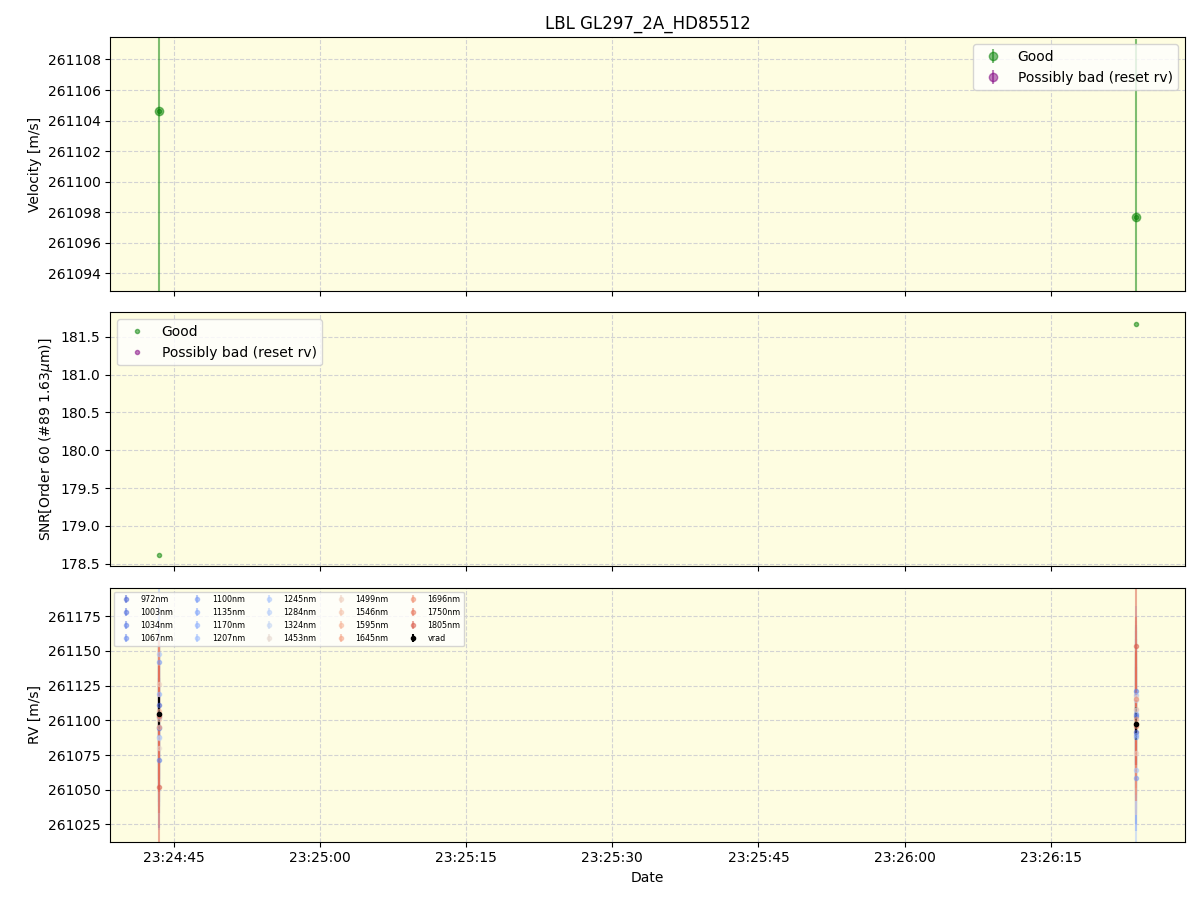This screenshot has height=900, width=1200.
Task: Select the second velocity point near 261097.7
Action: 1136,217
